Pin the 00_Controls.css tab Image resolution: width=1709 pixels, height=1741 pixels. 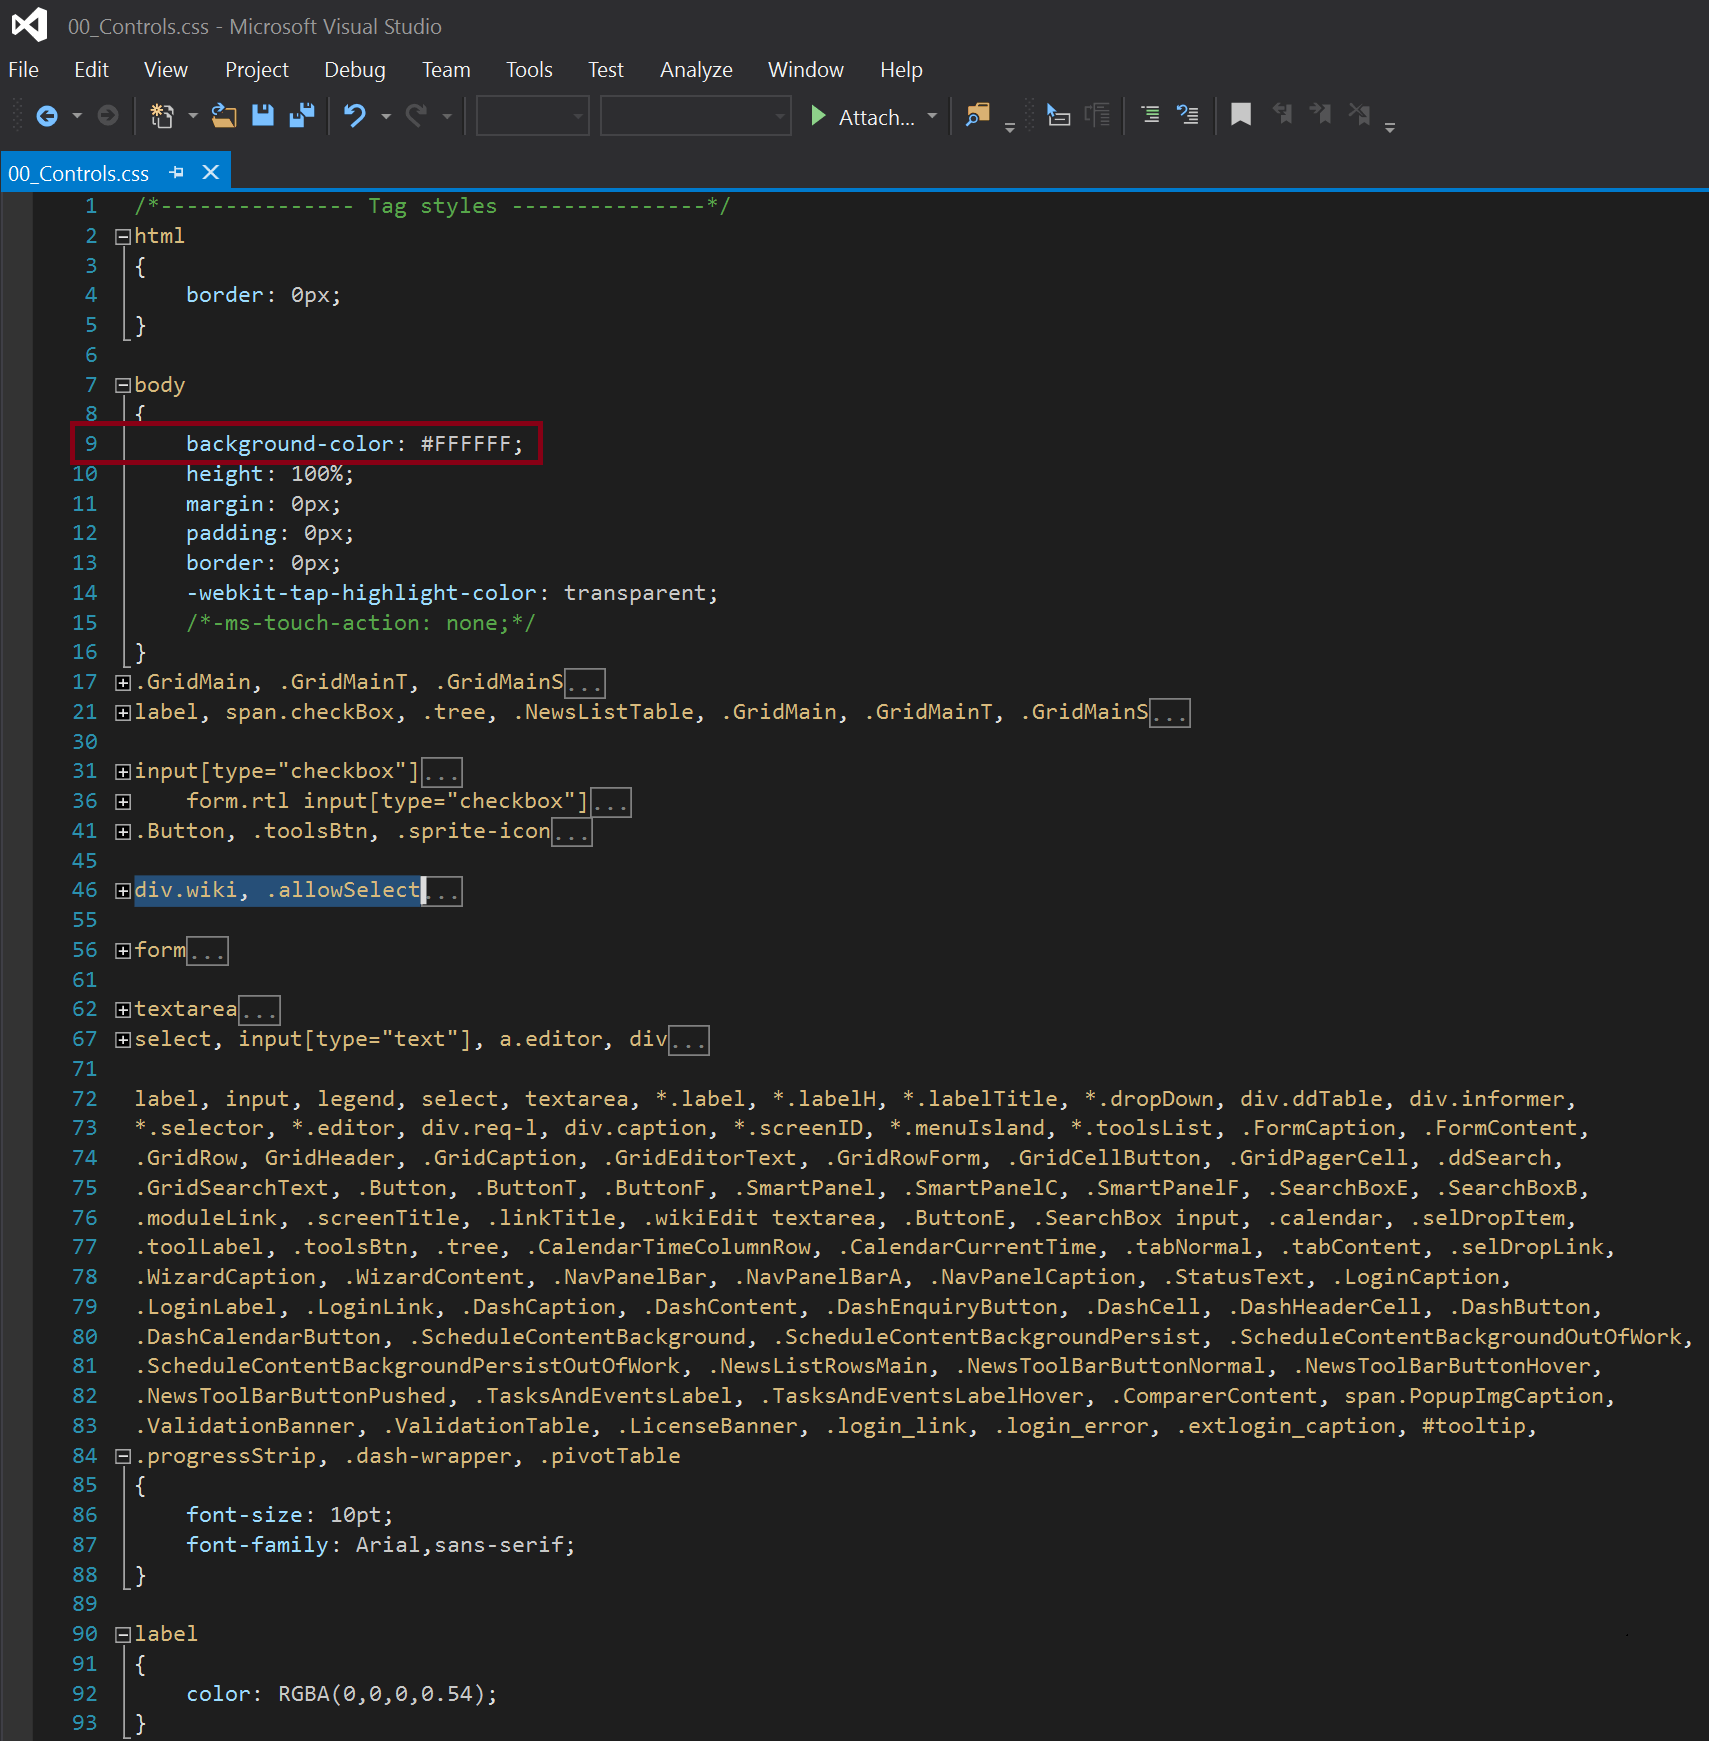177,172
